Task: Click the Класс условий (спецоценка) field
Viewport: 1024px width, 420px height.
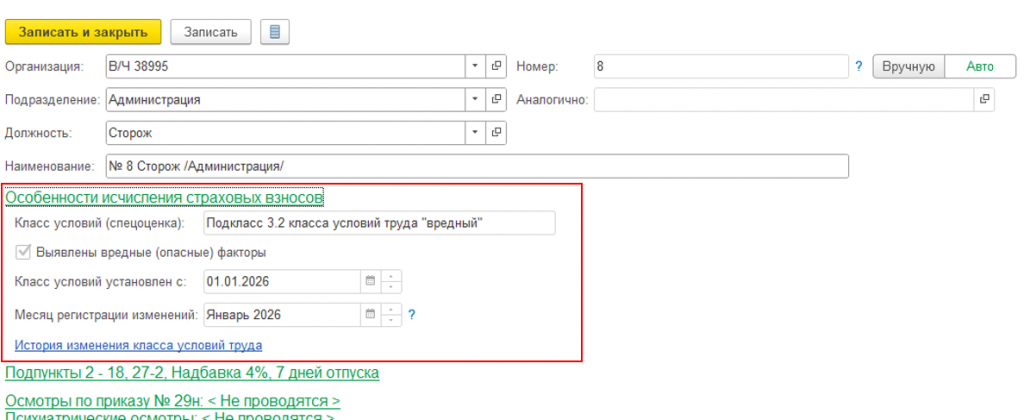Action: (x=379, y=223)
